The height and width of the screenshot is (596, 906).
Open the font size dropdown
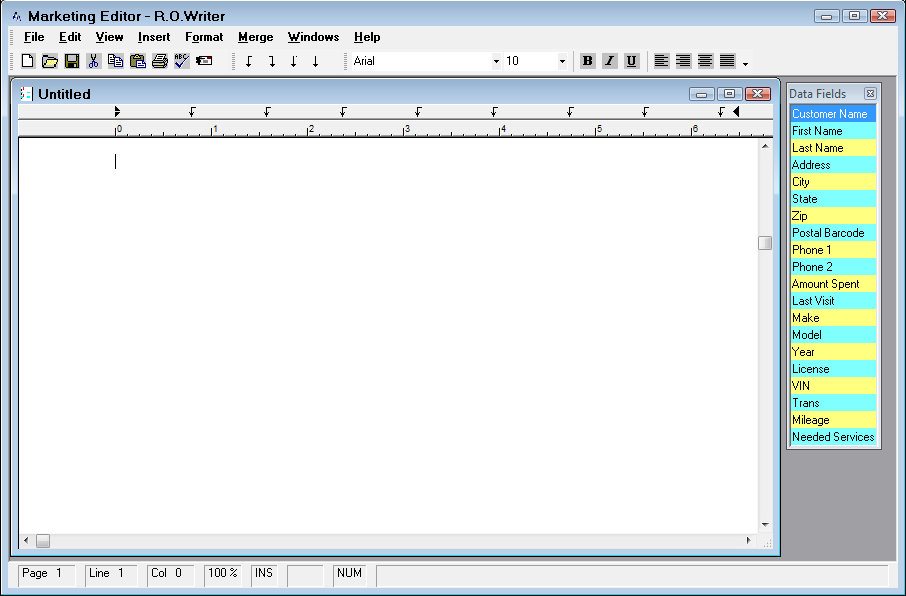click(x=561, y=60)
